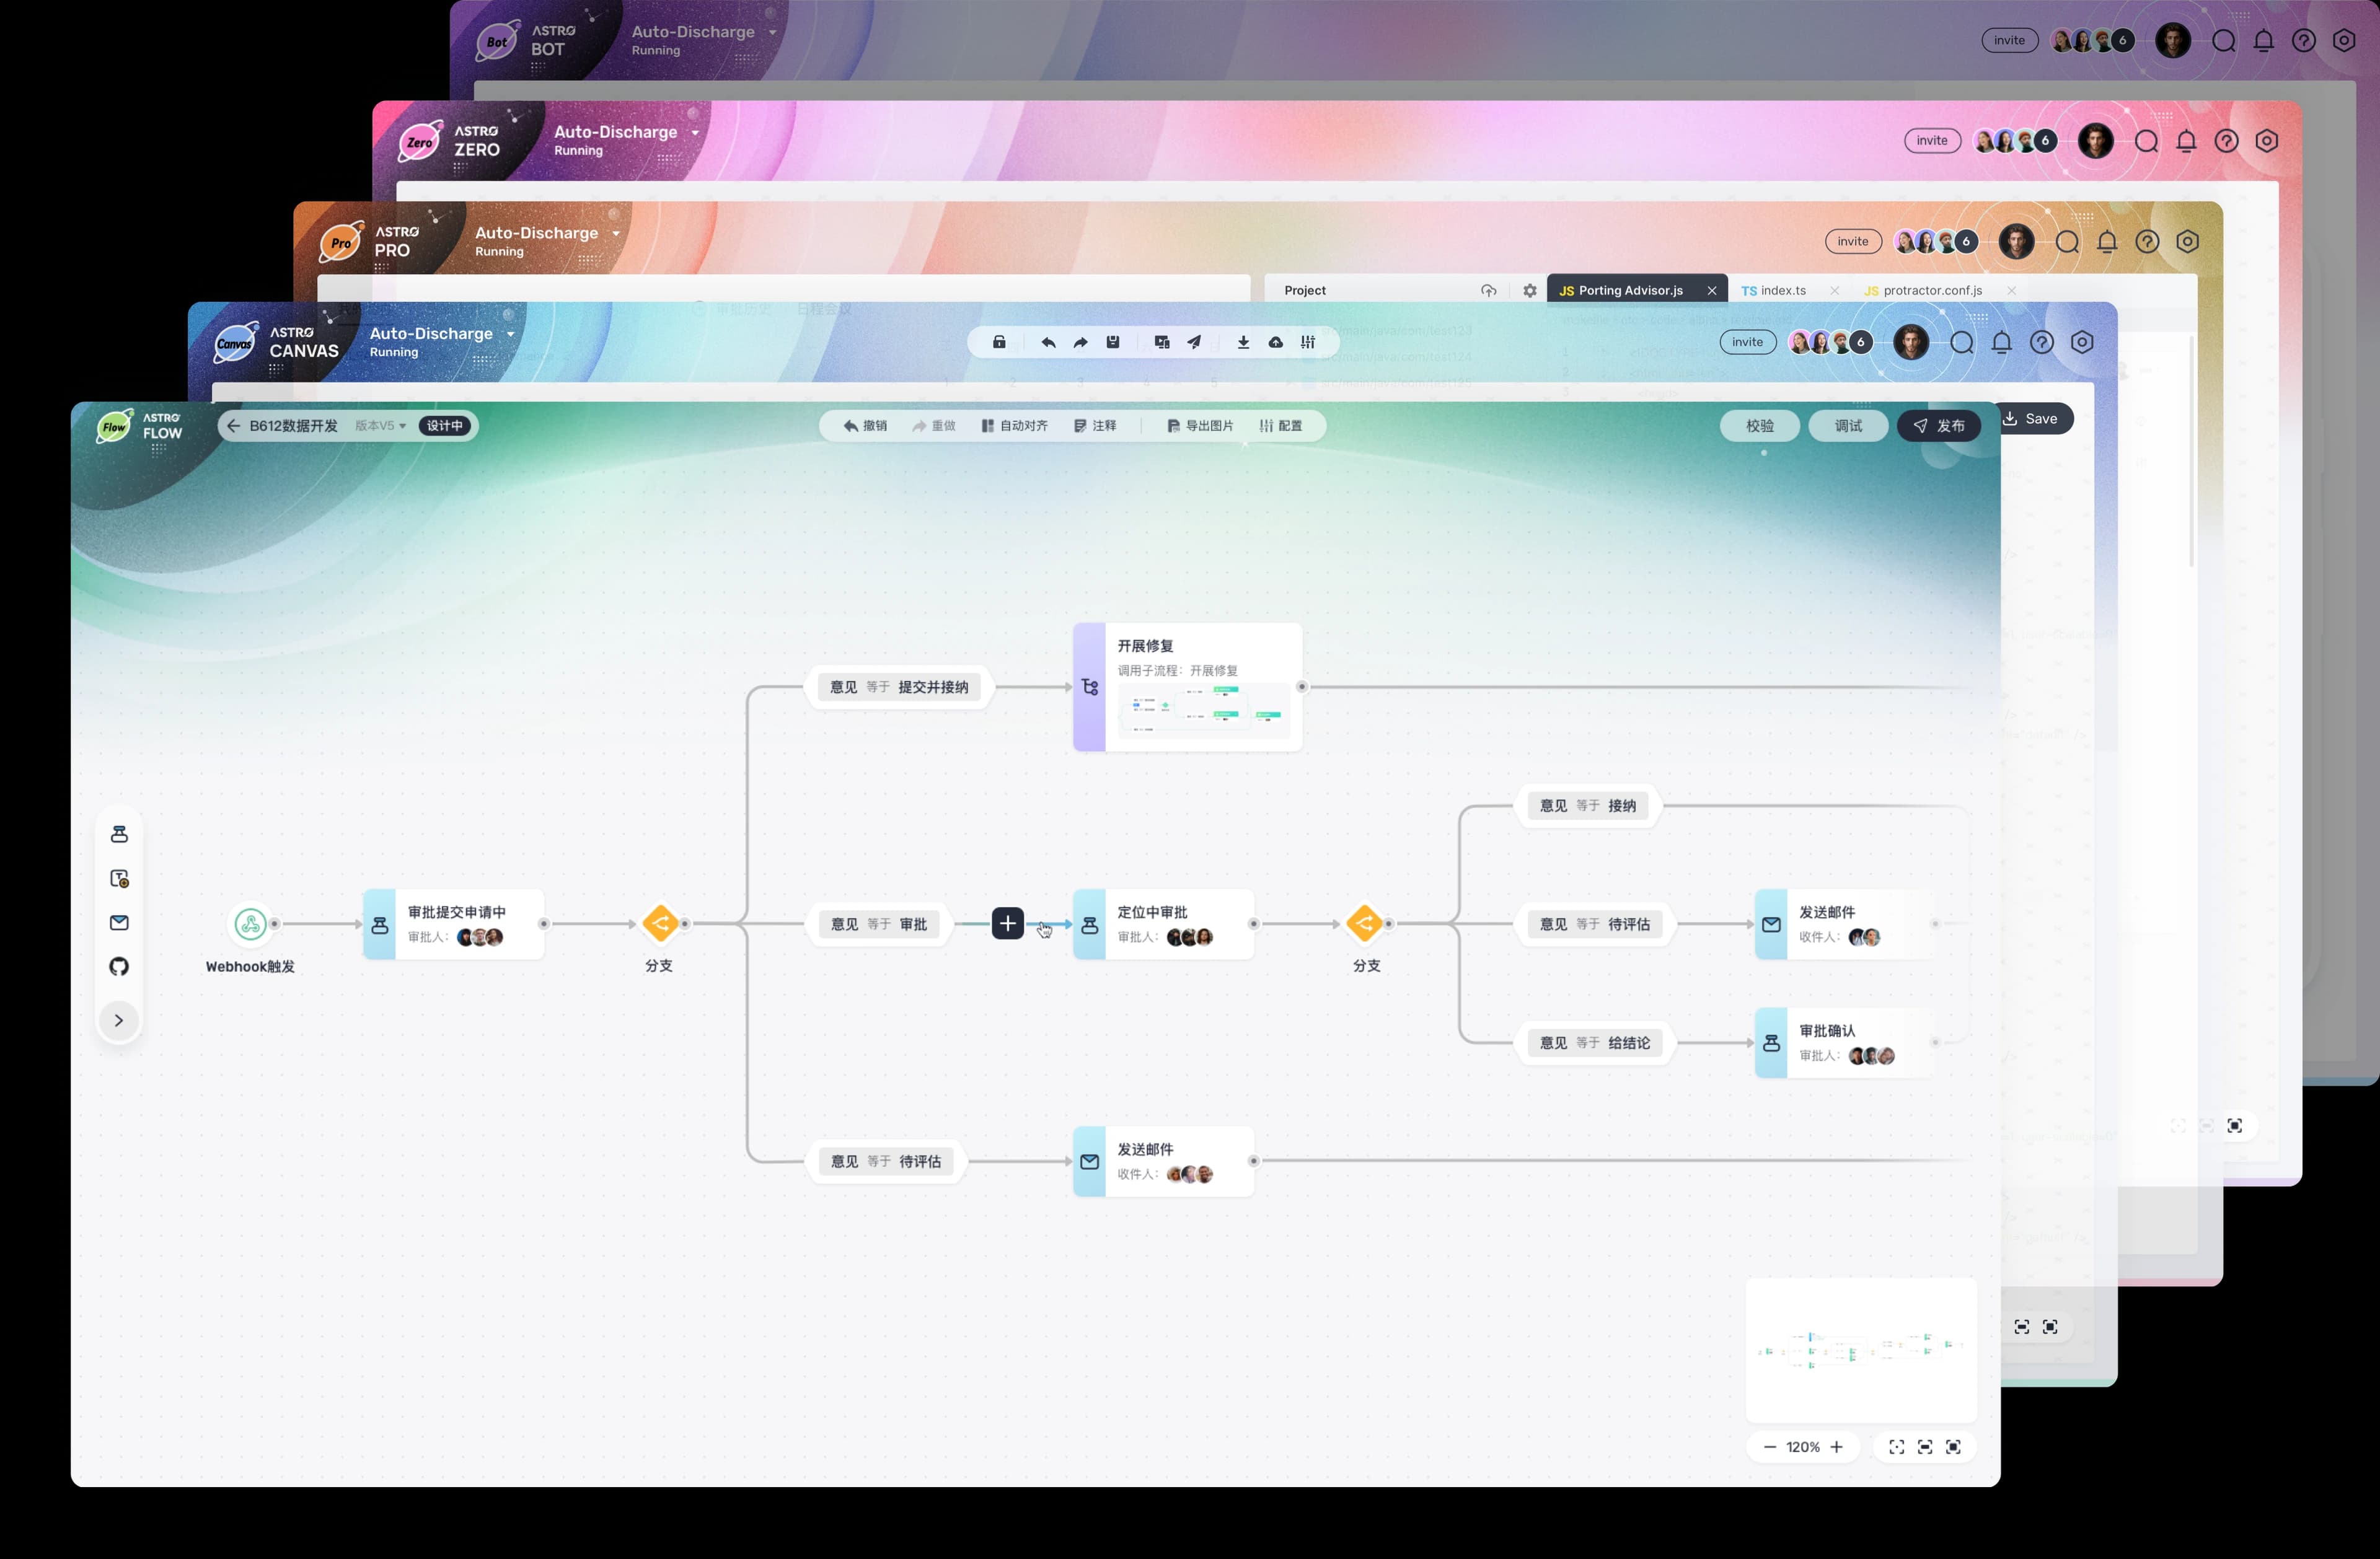The width and height of the screenshot is (2380, 1559).
Task: Select the first 分支 branch diamond node
Action: pos(660,923)
